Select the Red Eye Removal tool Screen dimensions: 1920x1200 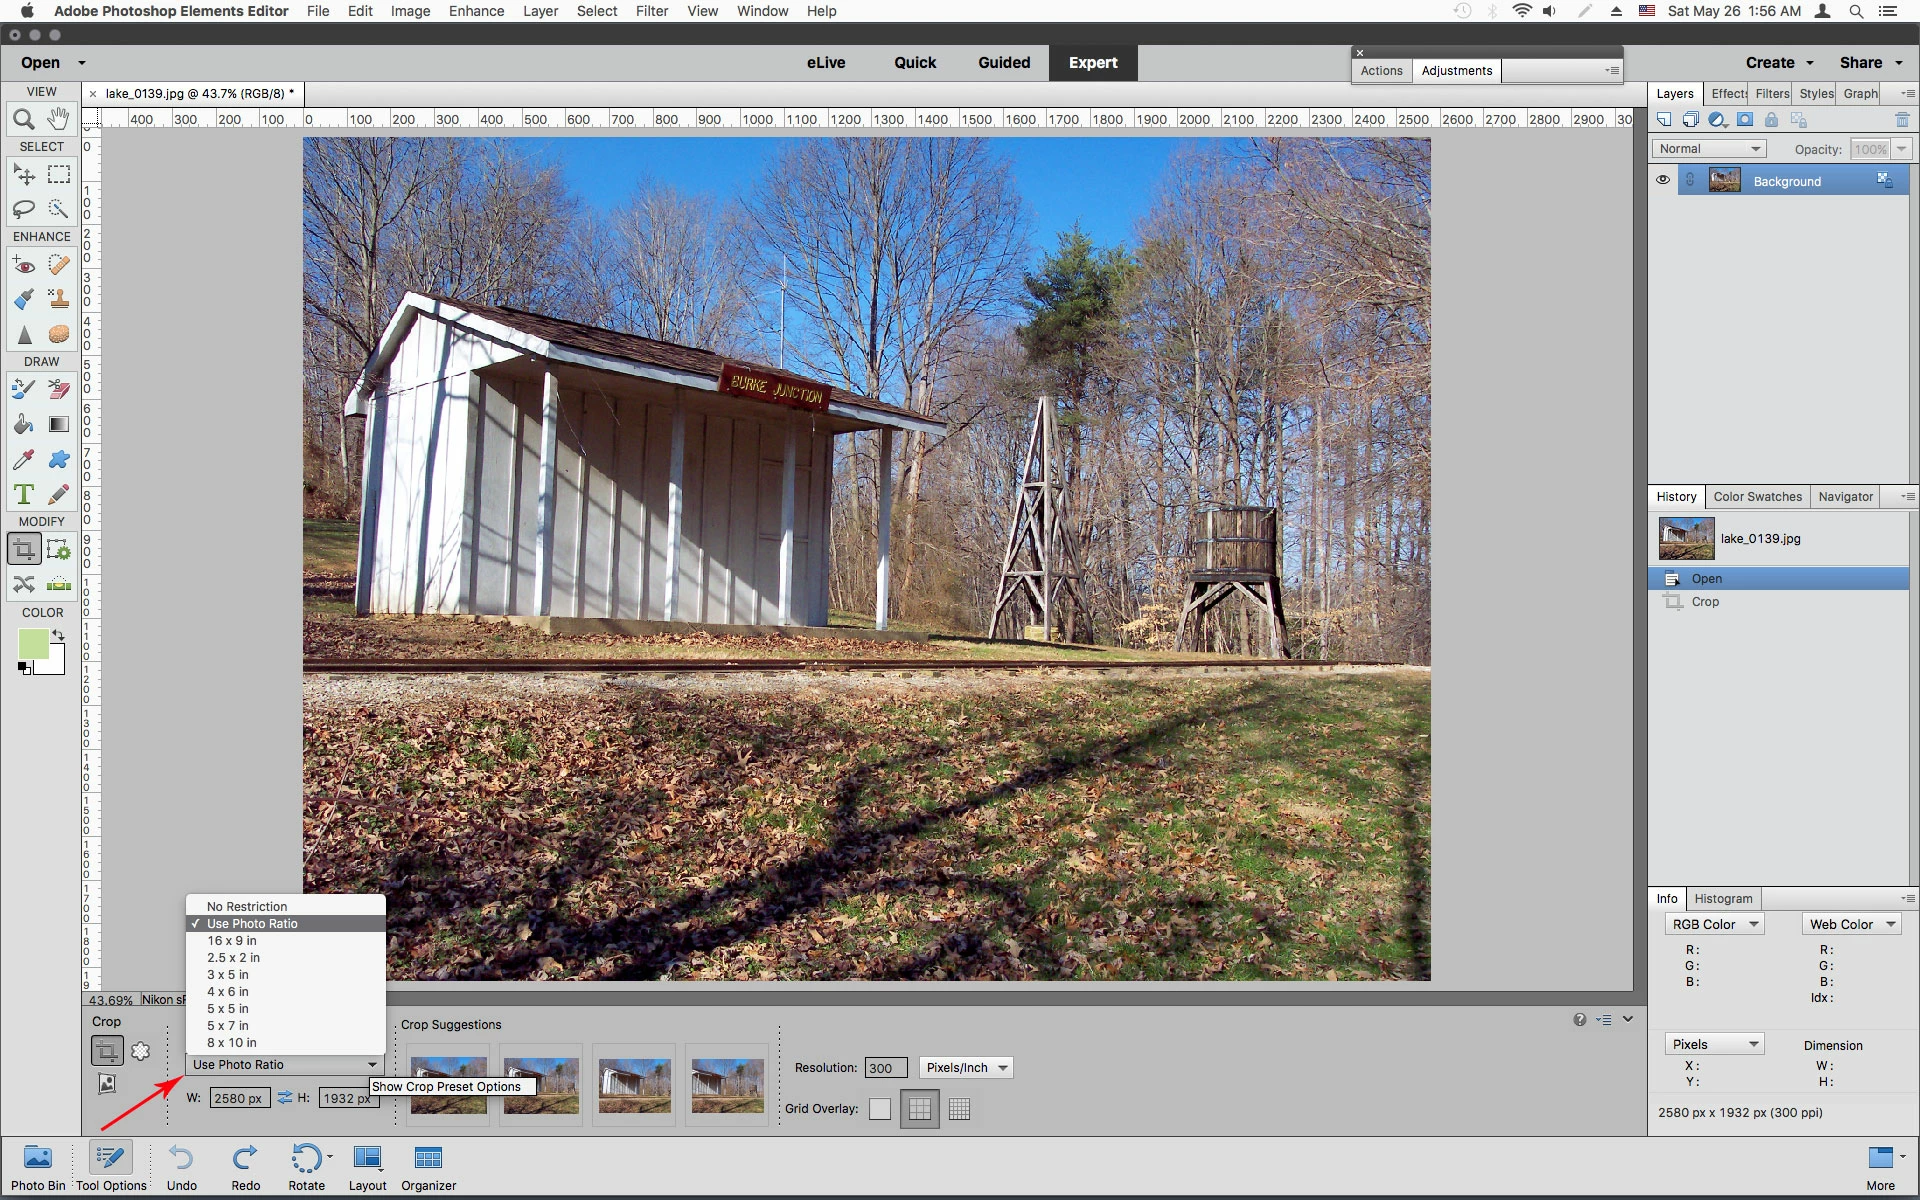point(24,265)
